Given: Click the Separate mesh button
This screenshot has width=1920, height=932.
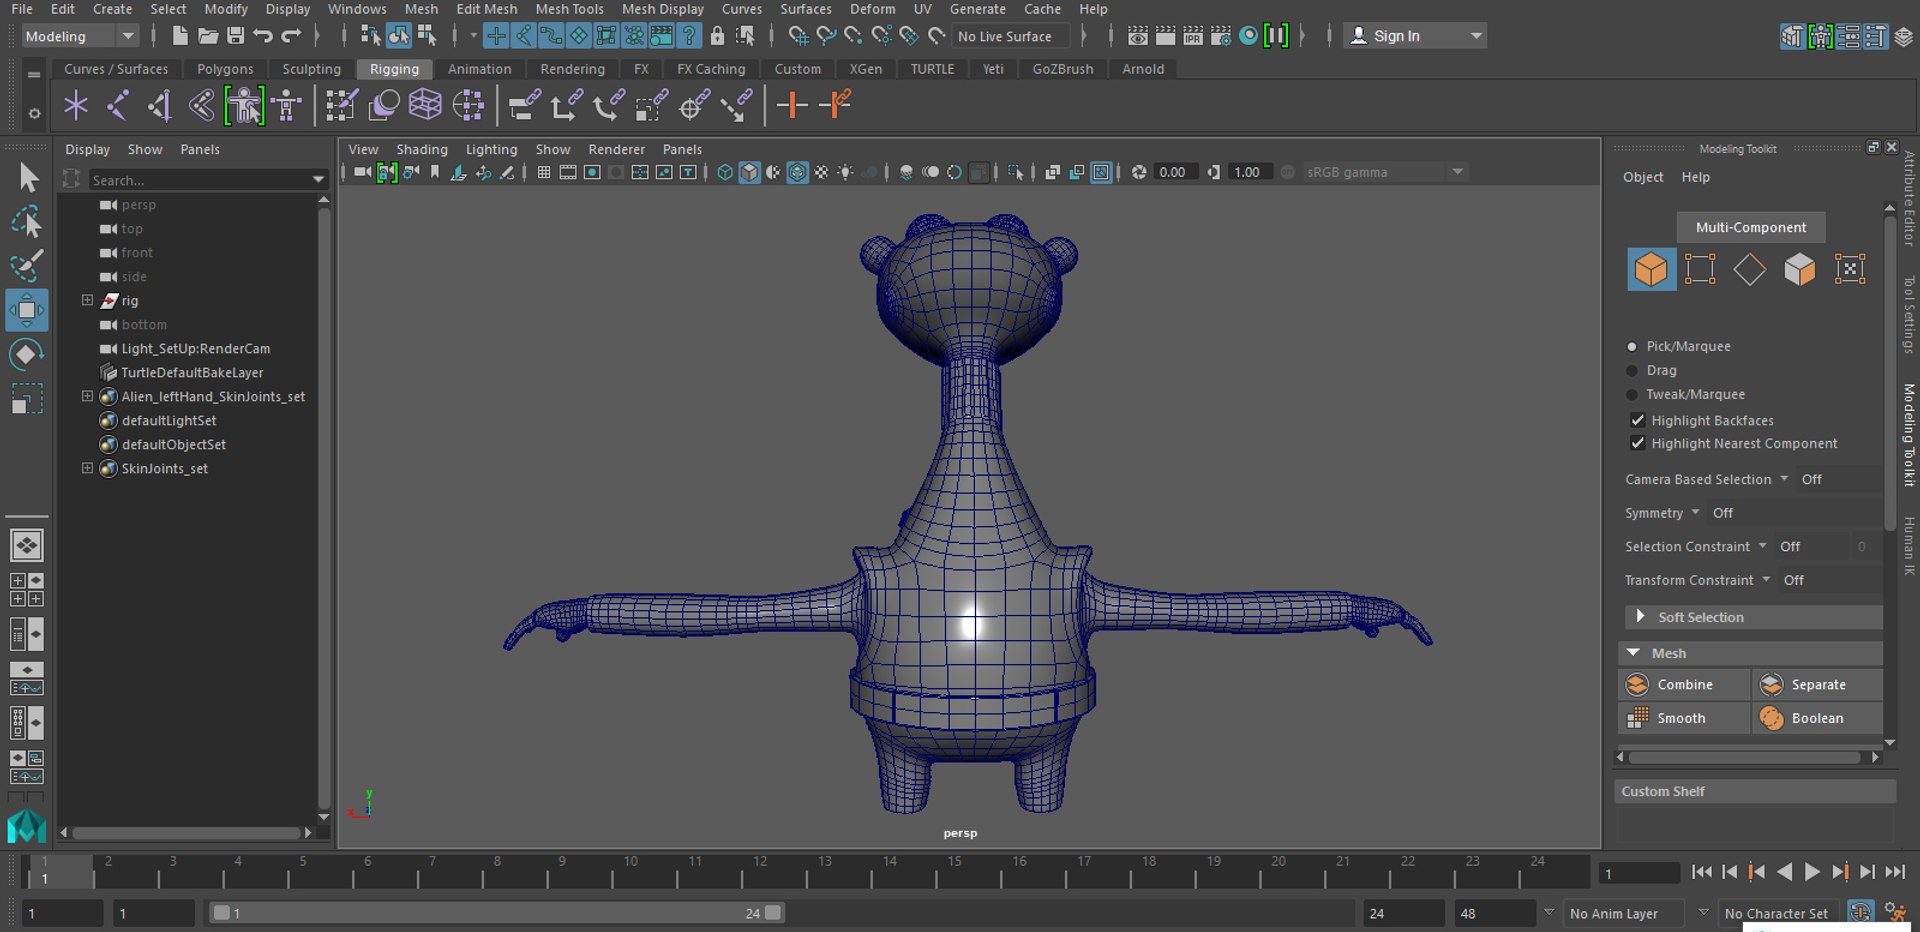Looking at the screenshot, I should tap(1818, 685).
